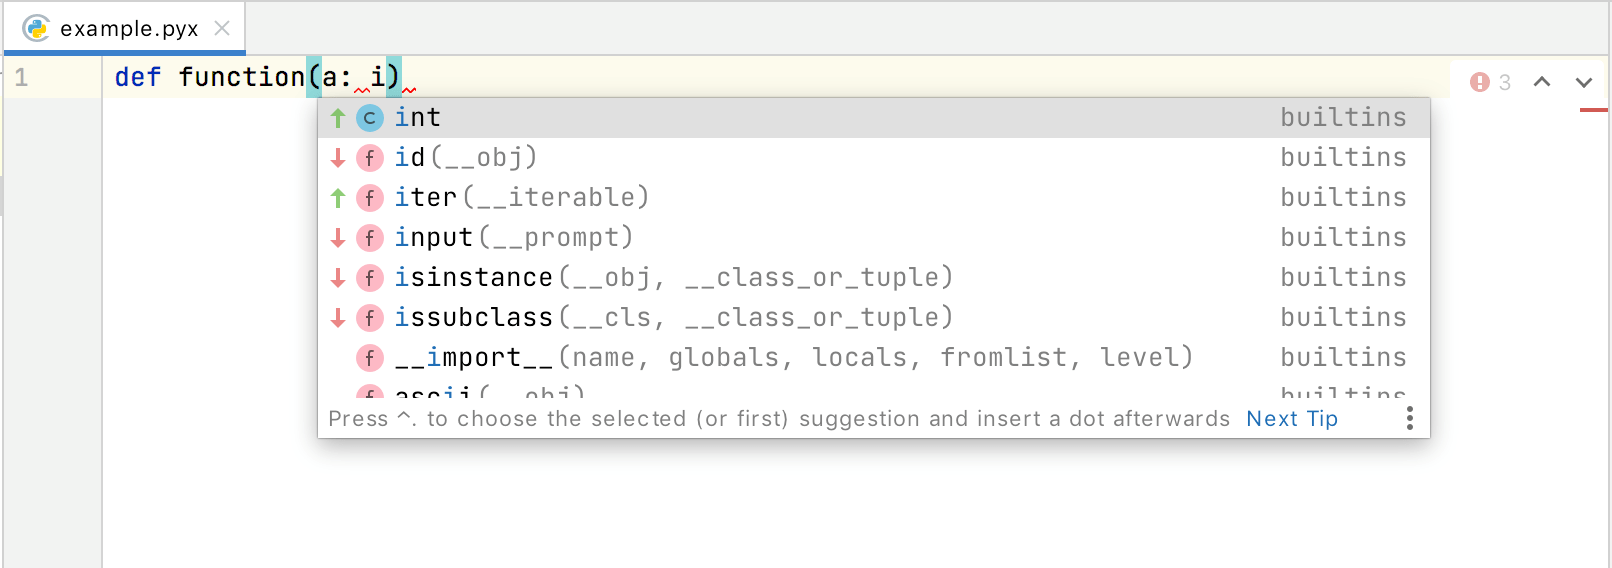Image resolution: width=1612 pixels, height=568 pixels.
Task: Click the Next Tip link
Action: tap(1291, 419)
